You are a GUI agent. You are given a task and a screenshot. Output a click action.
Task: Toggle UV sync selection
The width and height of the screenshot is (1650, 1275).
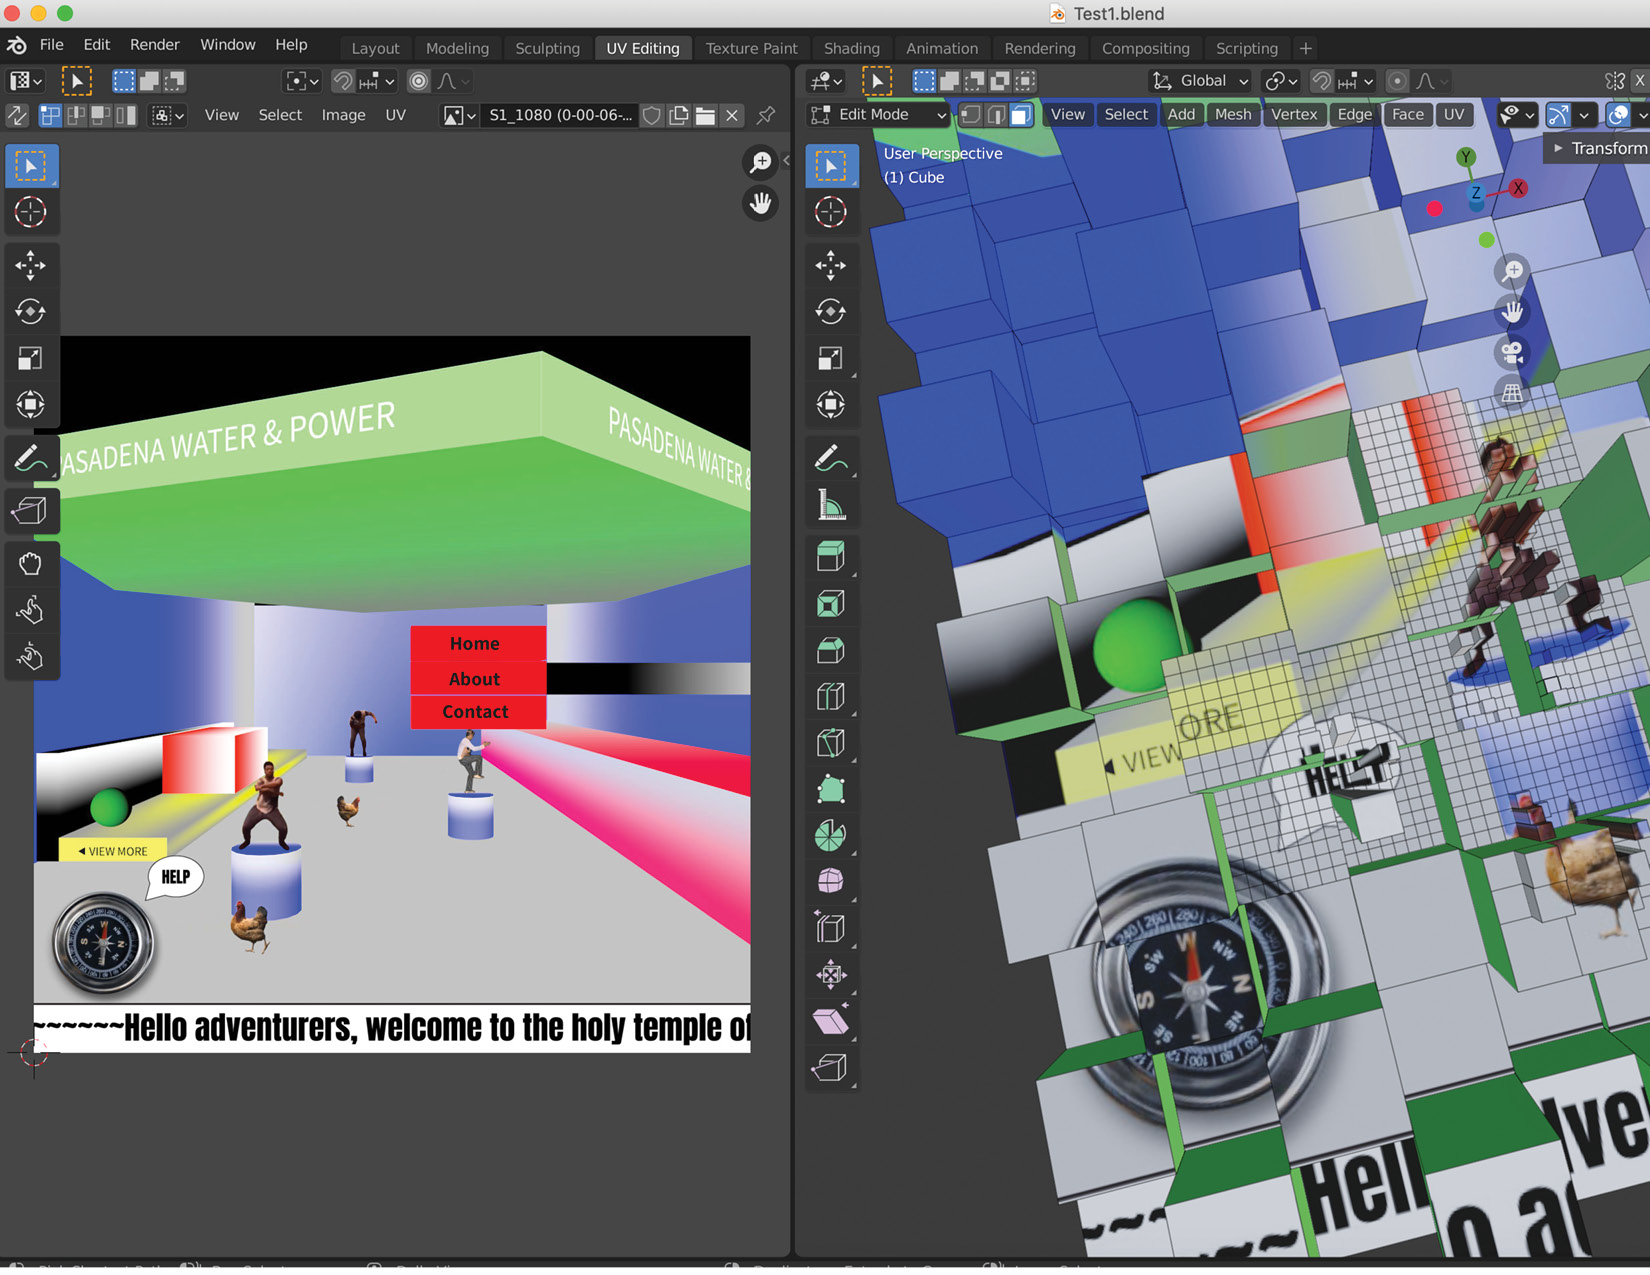click(x=17, y=115)
